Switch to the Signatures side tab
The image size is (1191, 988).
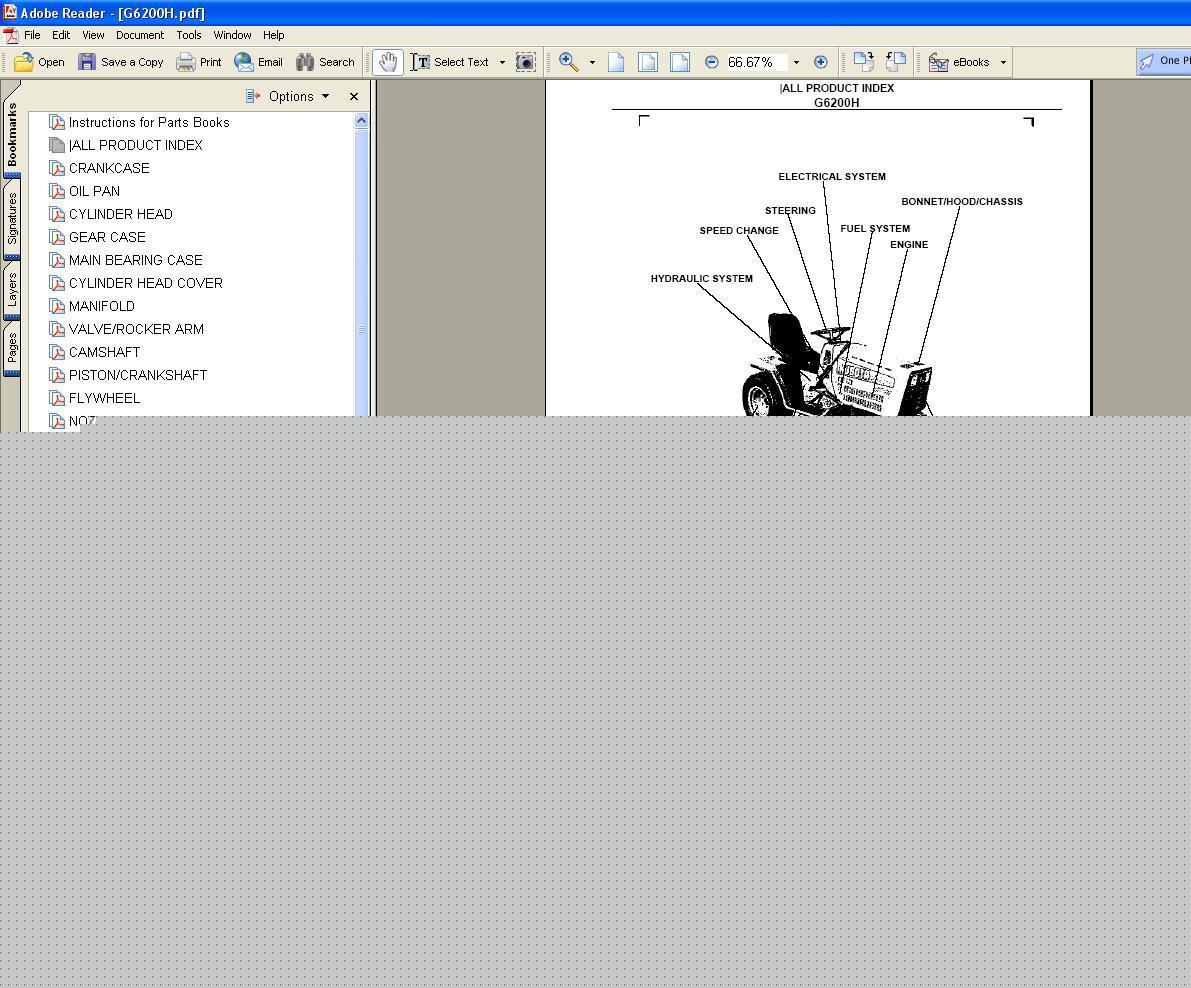point(11,219)
